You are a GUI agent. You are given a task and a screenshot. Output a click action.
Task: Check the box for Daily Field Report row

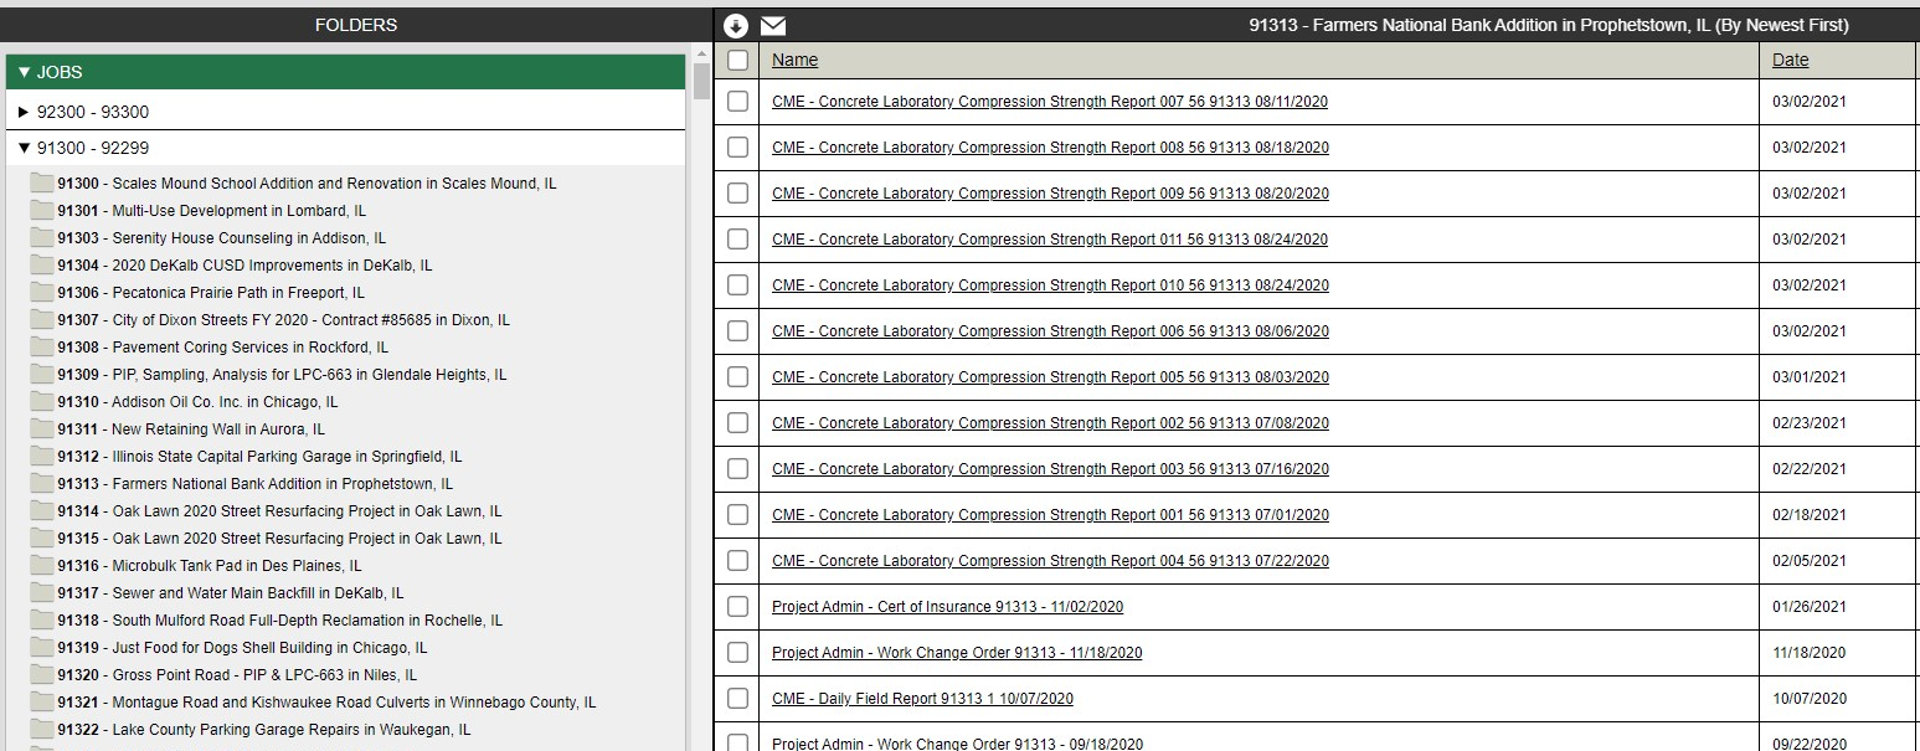tap(737, 699)
